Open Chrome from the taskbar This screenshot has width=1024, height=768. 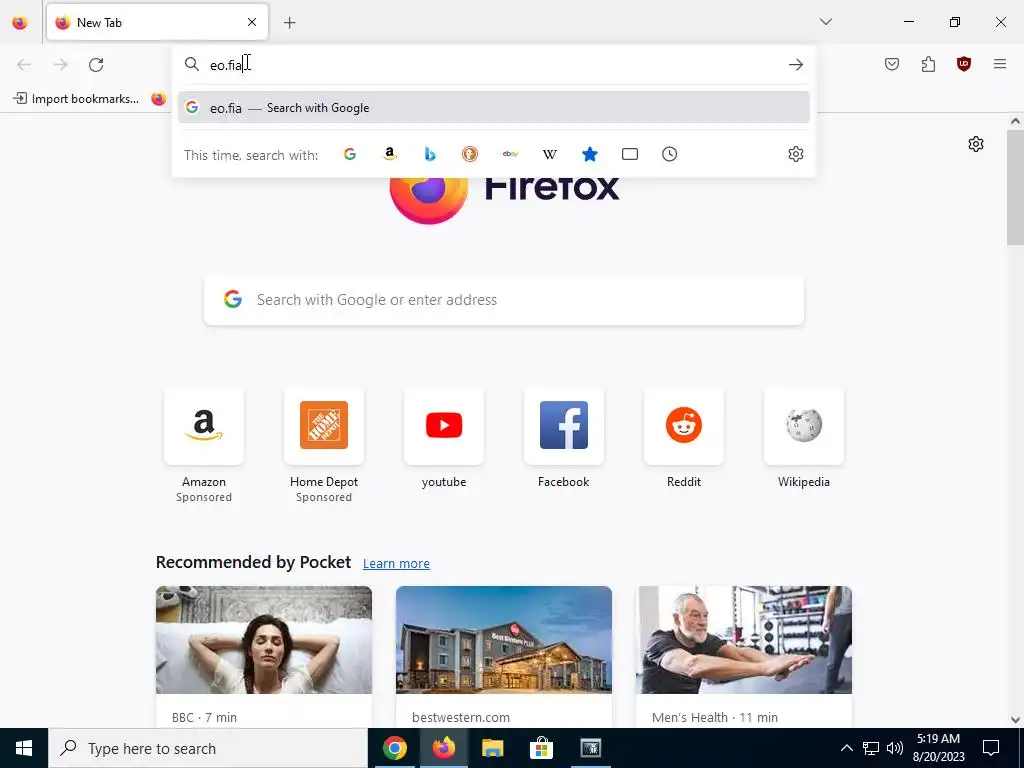point(394,748)
